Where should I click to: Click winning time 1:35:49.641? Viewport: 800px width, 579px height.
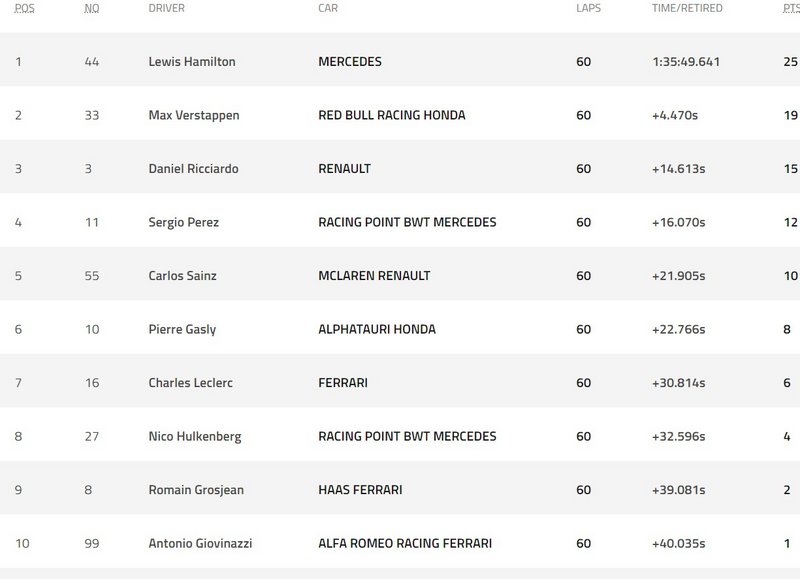[x=685, y=62]
